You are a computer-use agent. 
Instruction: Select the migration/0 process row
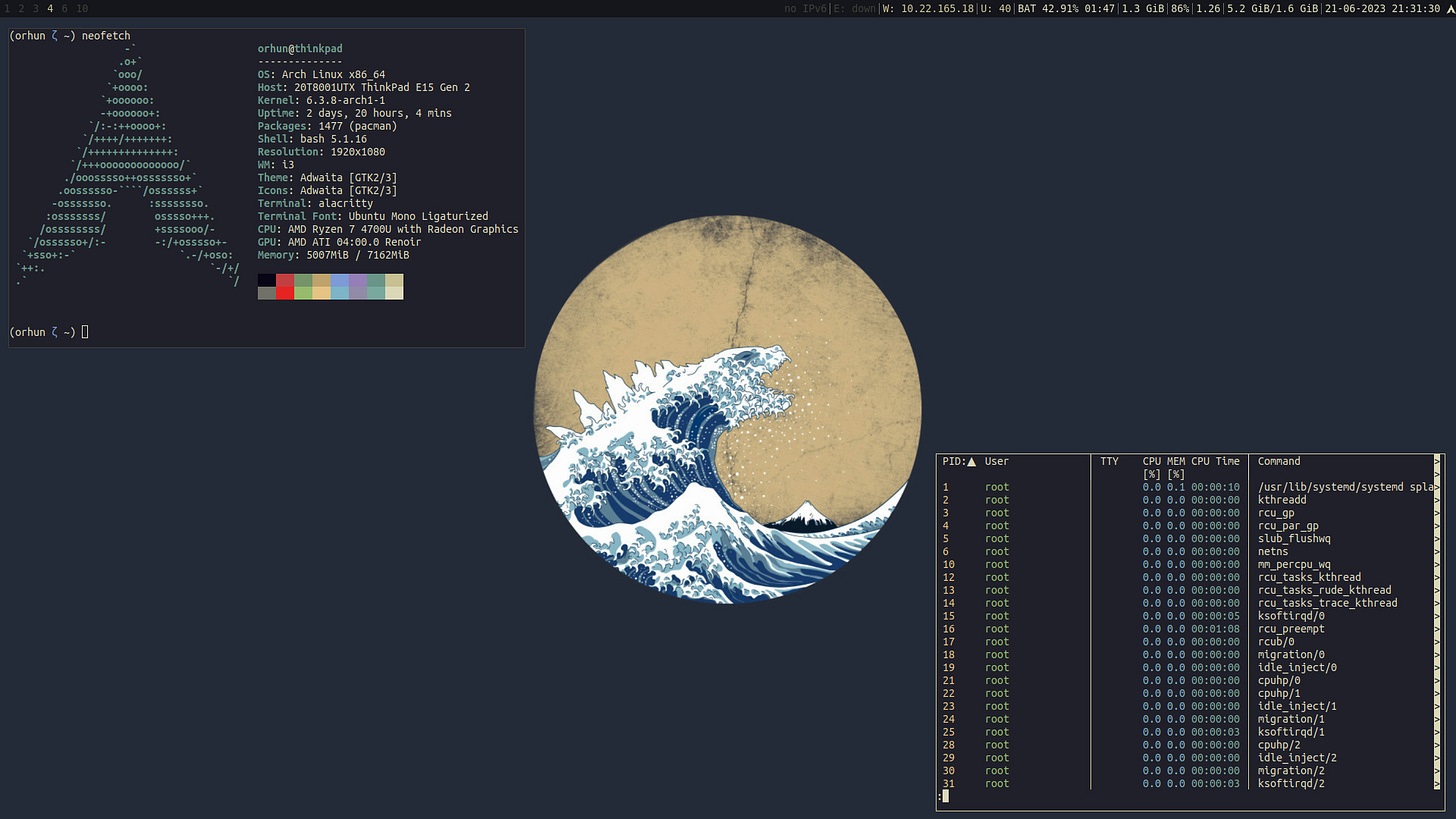[x=1188, y=655]
